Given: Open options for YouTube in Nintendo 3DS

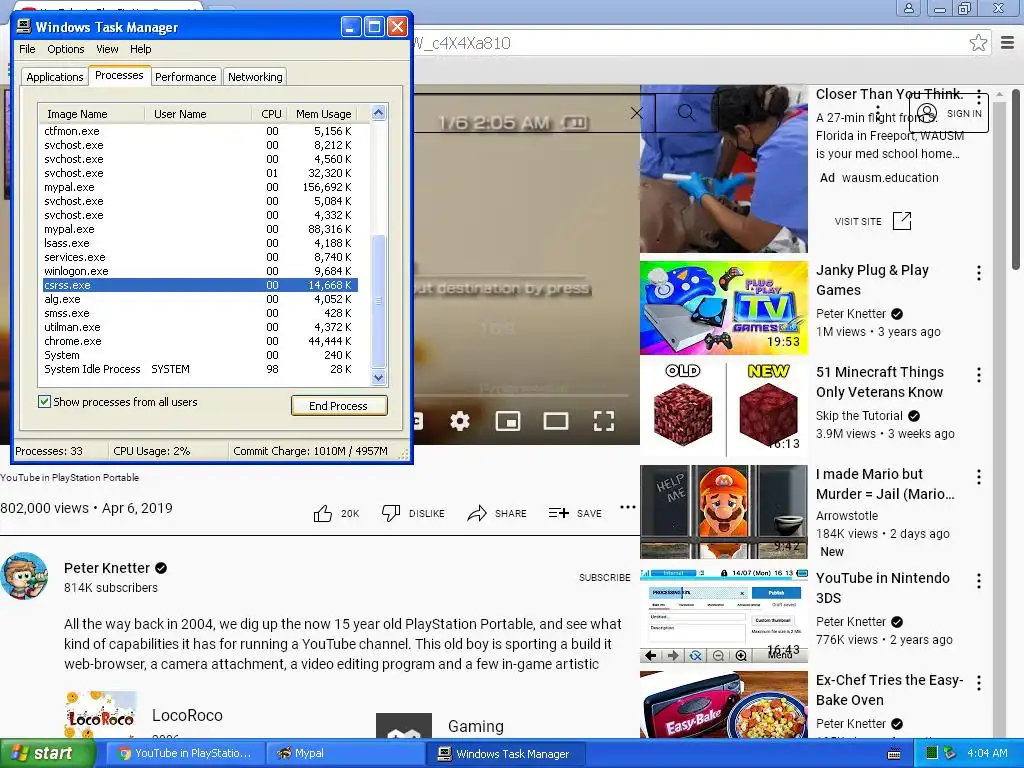Looking at the screenshot, I should (x=978, y=581).
